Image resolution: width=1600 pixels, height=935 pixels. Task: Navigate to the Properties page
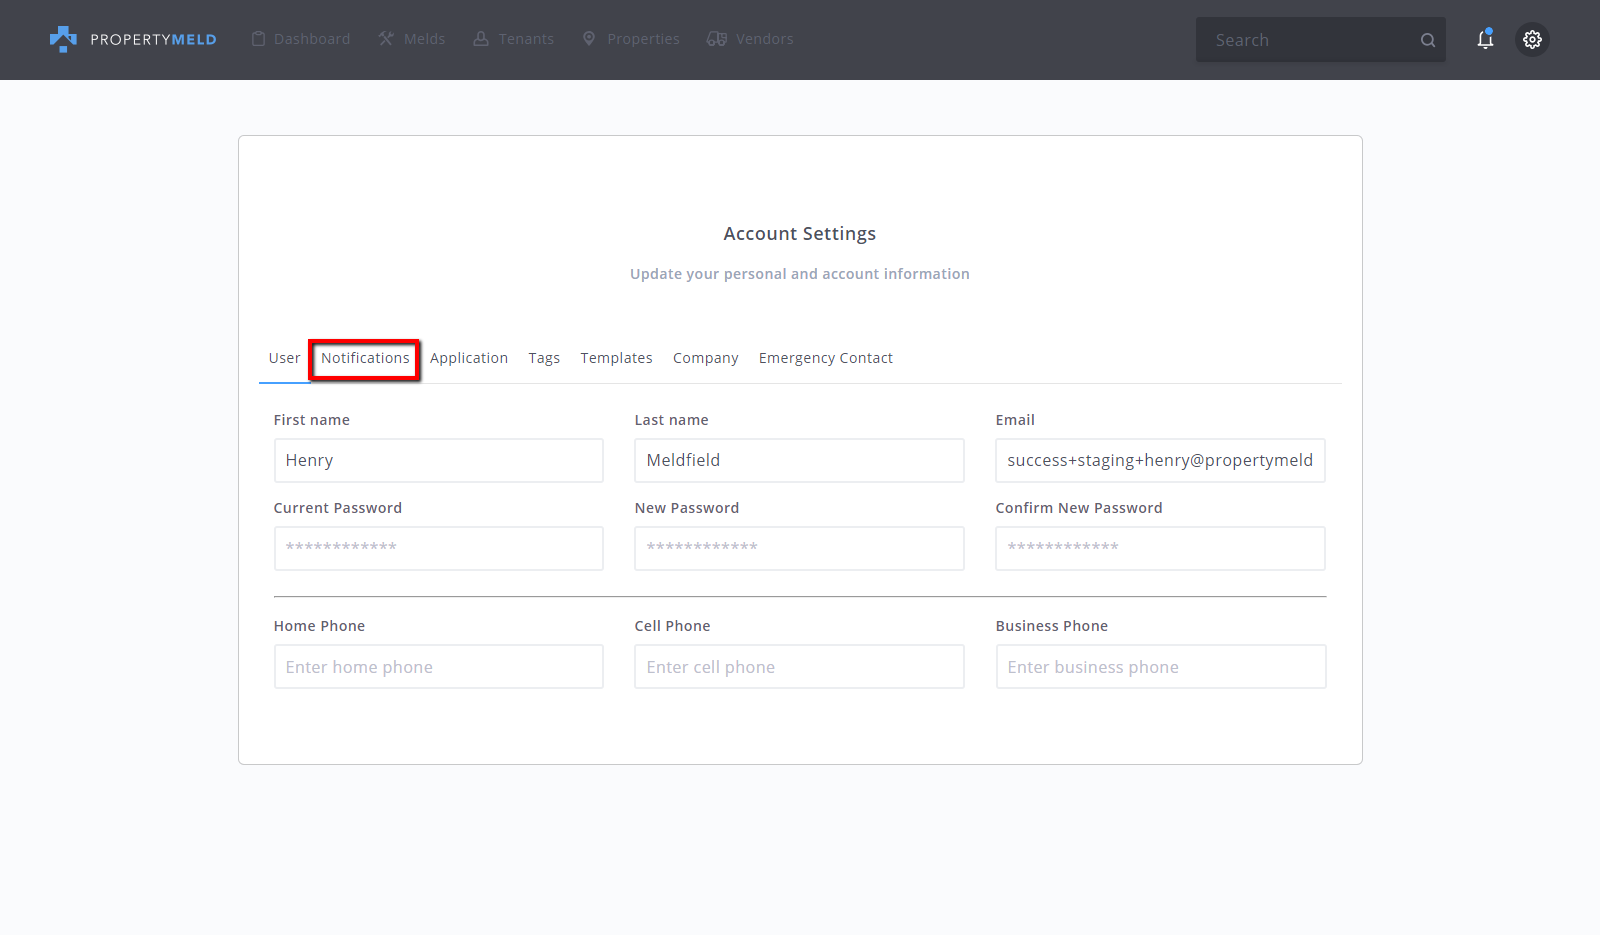tap(631, 39)
